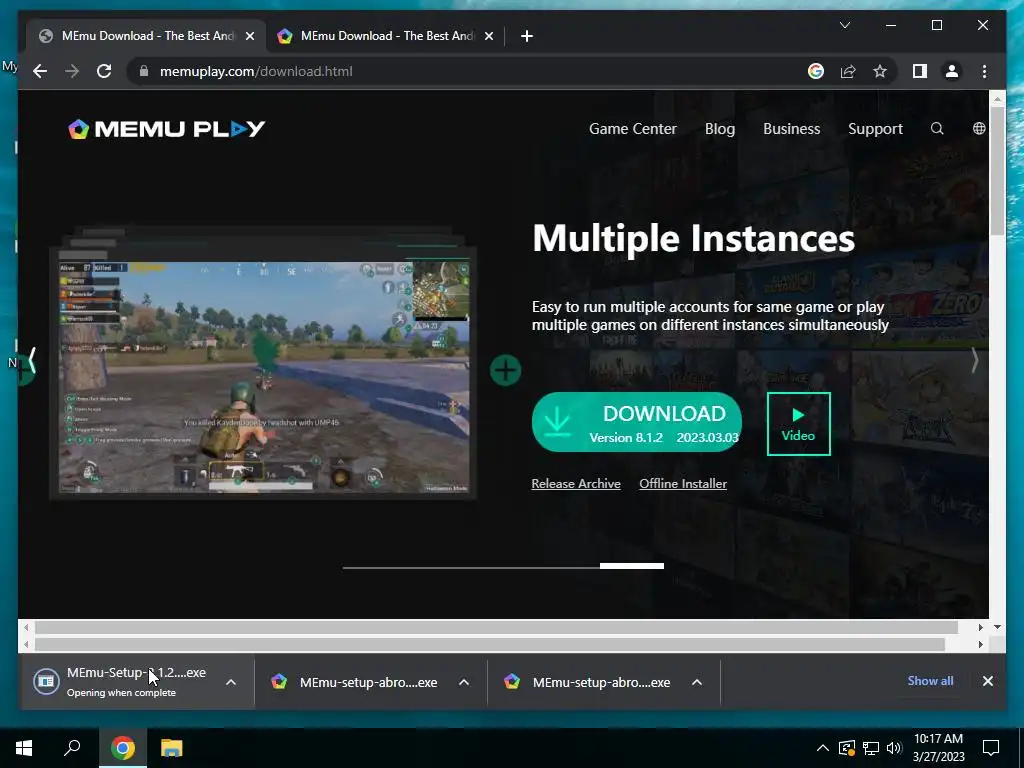Click the lower horizontal scrollbar
The height and width of the screenshot is (768, 1024).
pos(489,645)
